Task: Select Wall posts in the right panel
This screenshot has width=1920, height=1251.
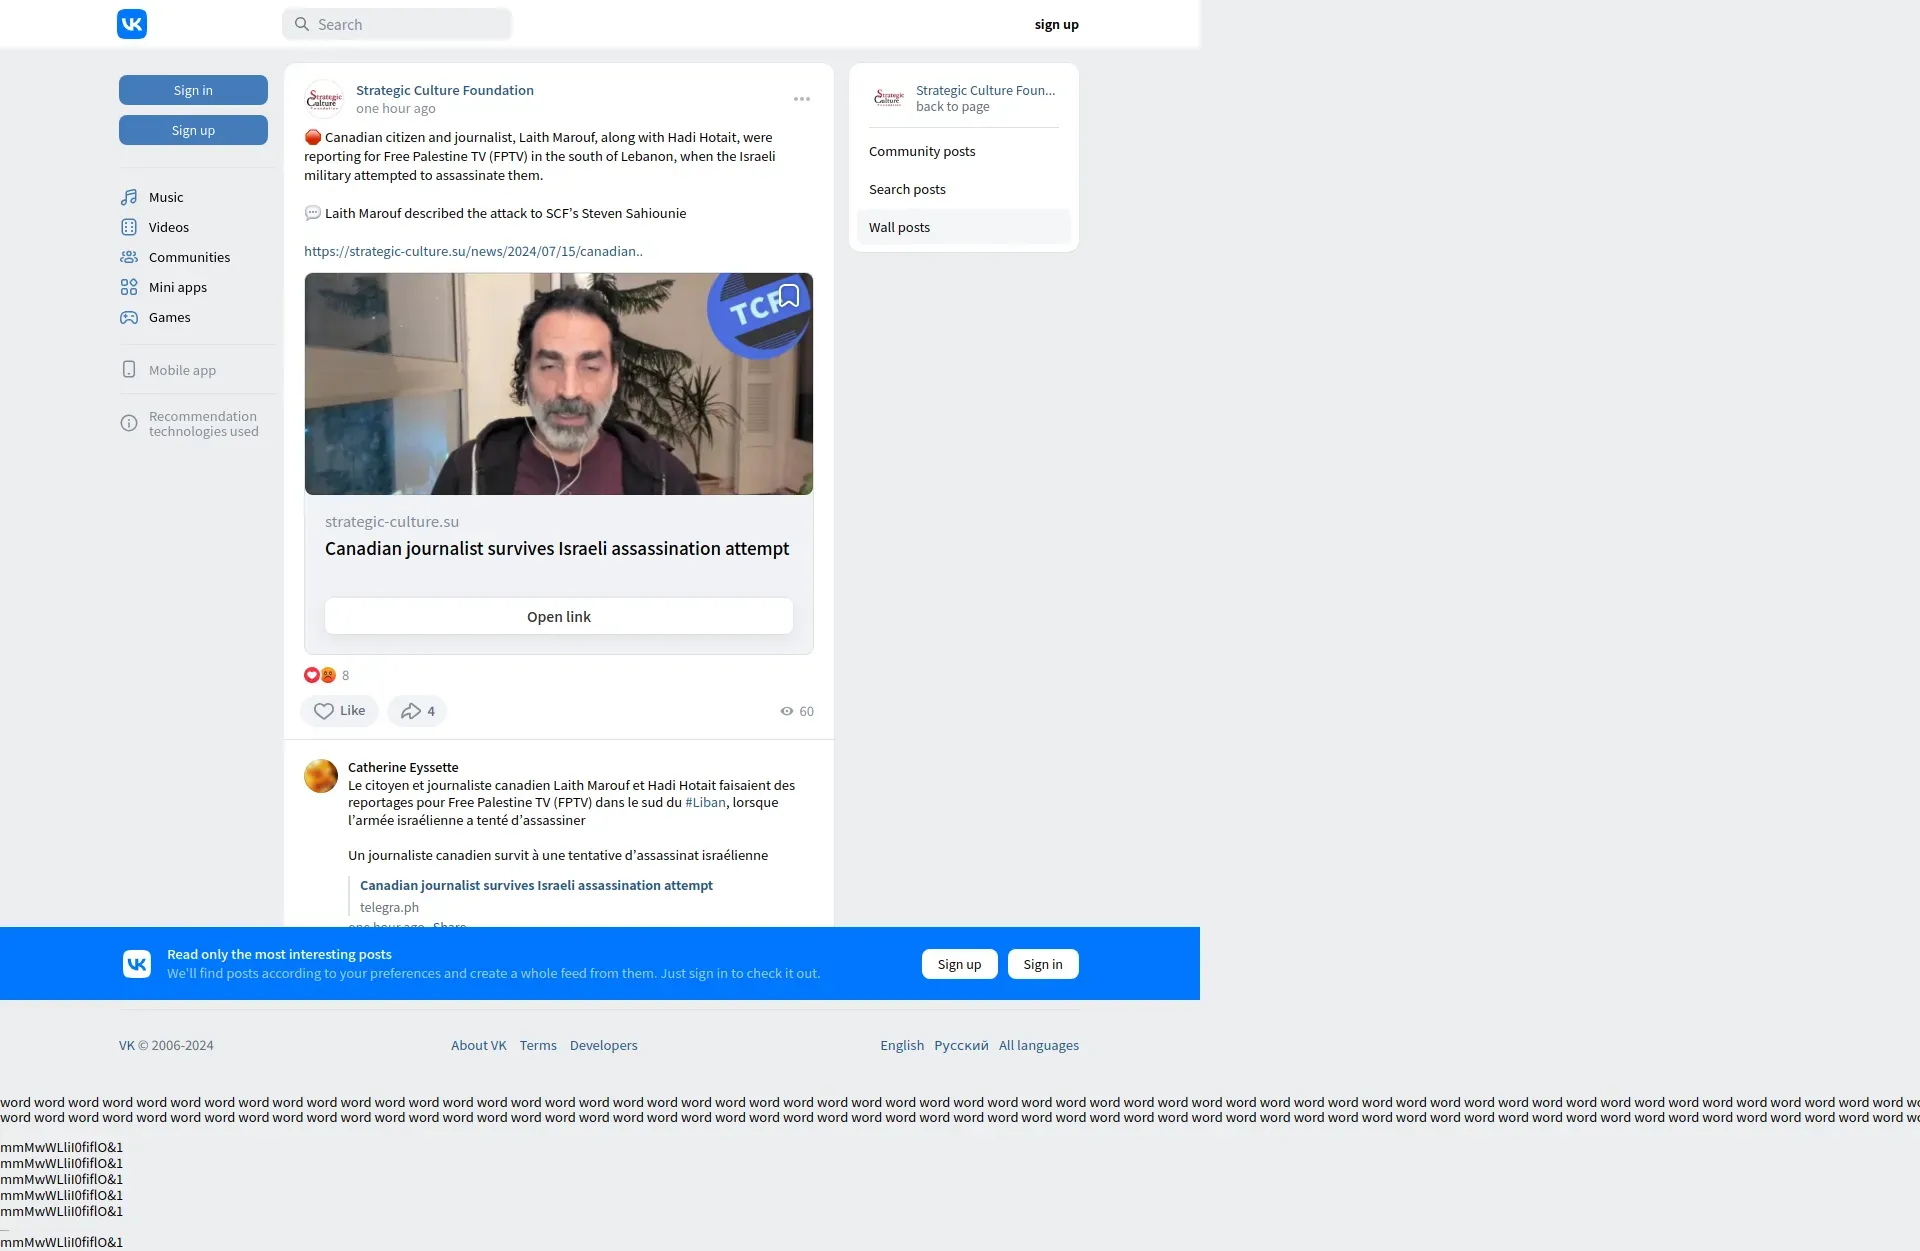Action: (899, 227)
